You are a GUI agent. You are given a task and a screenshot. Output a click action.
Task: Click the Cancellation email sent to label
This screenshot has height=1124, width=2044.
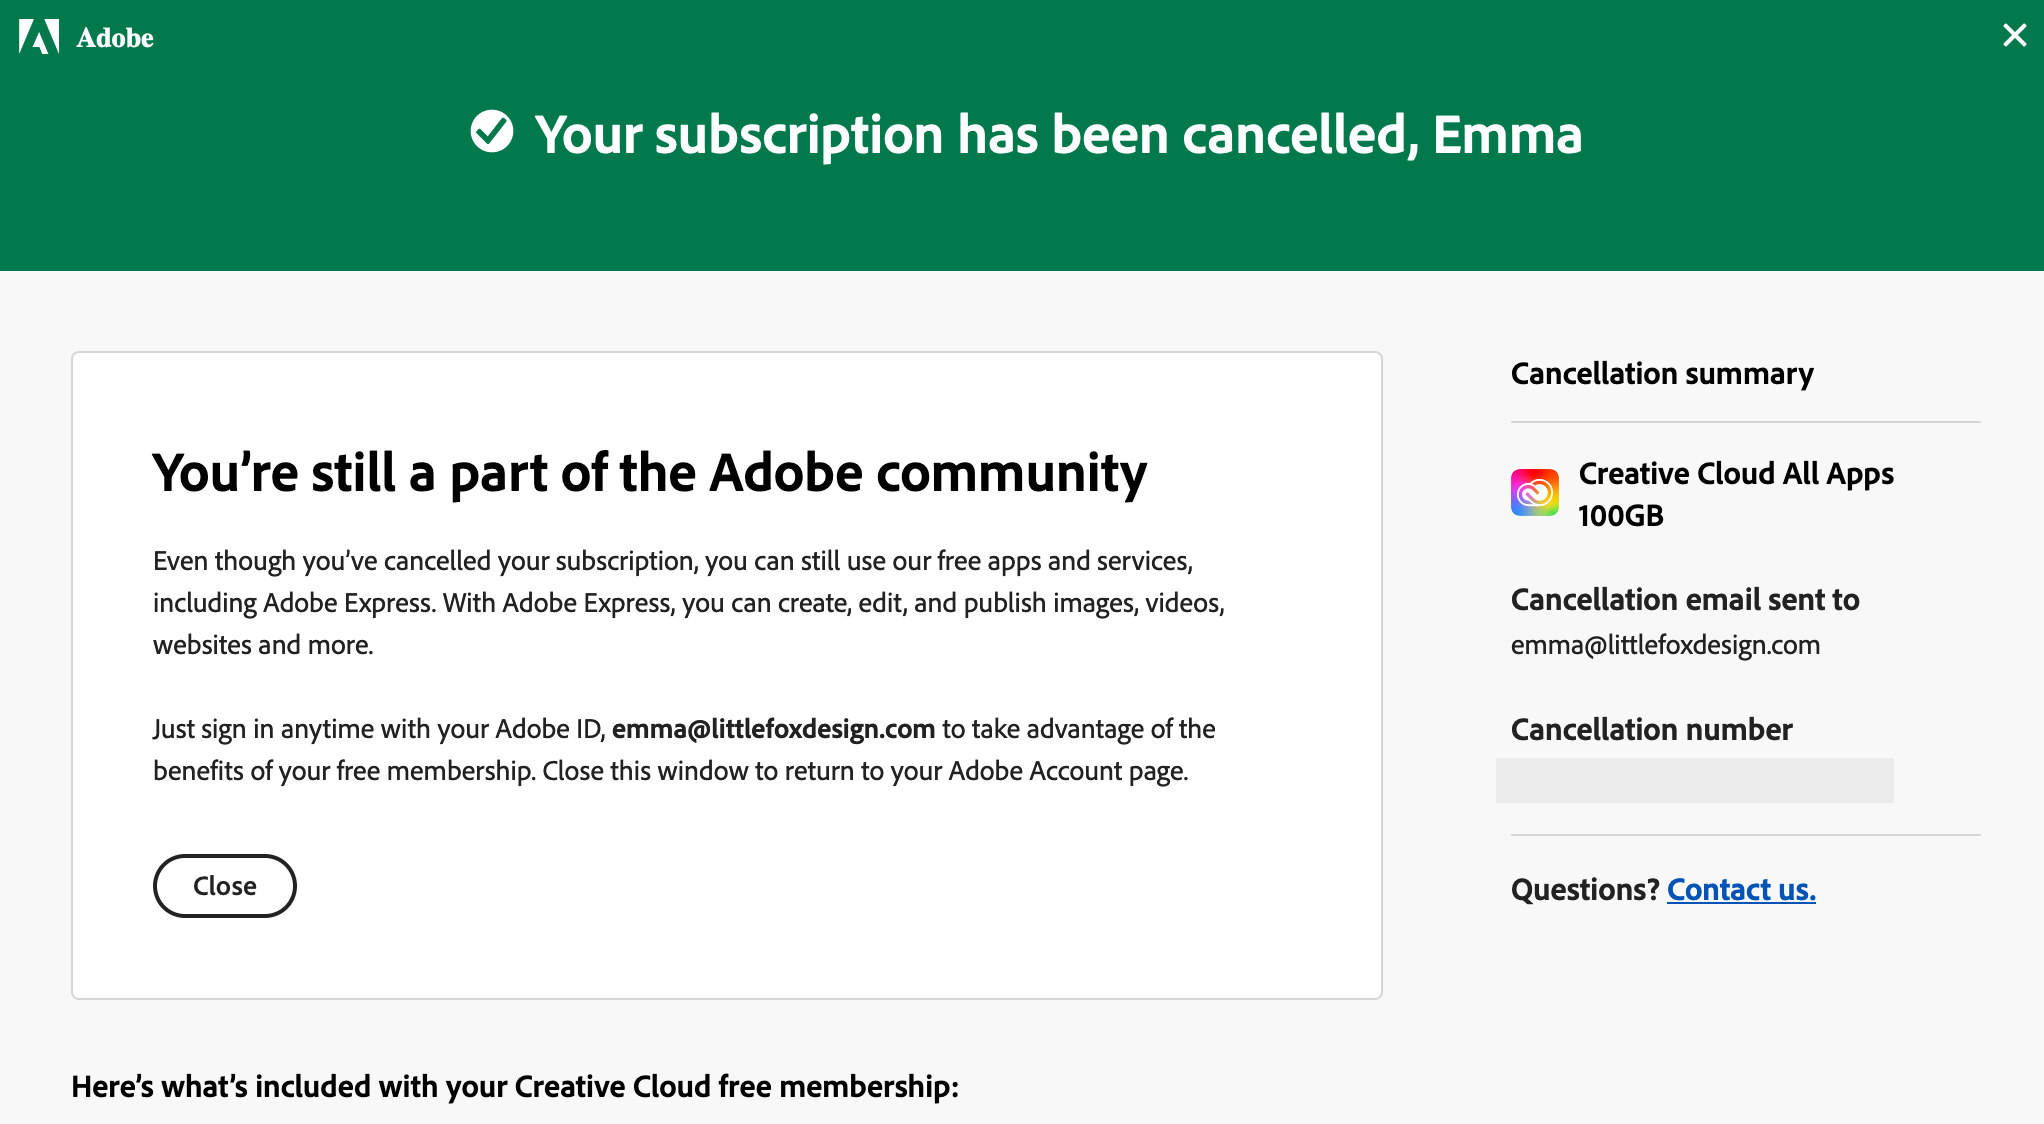pyautogui.click(x=1685, y=600)
